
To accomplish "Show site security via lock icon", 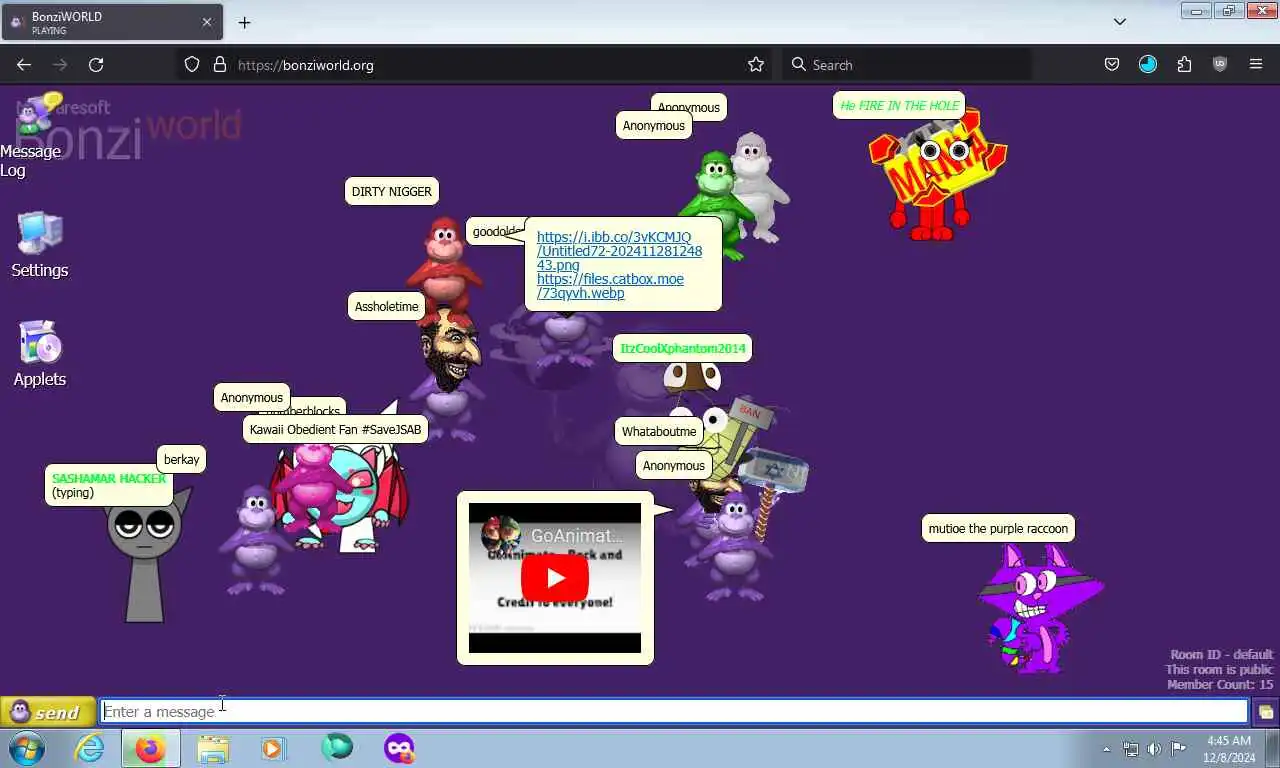I will 220,65.
